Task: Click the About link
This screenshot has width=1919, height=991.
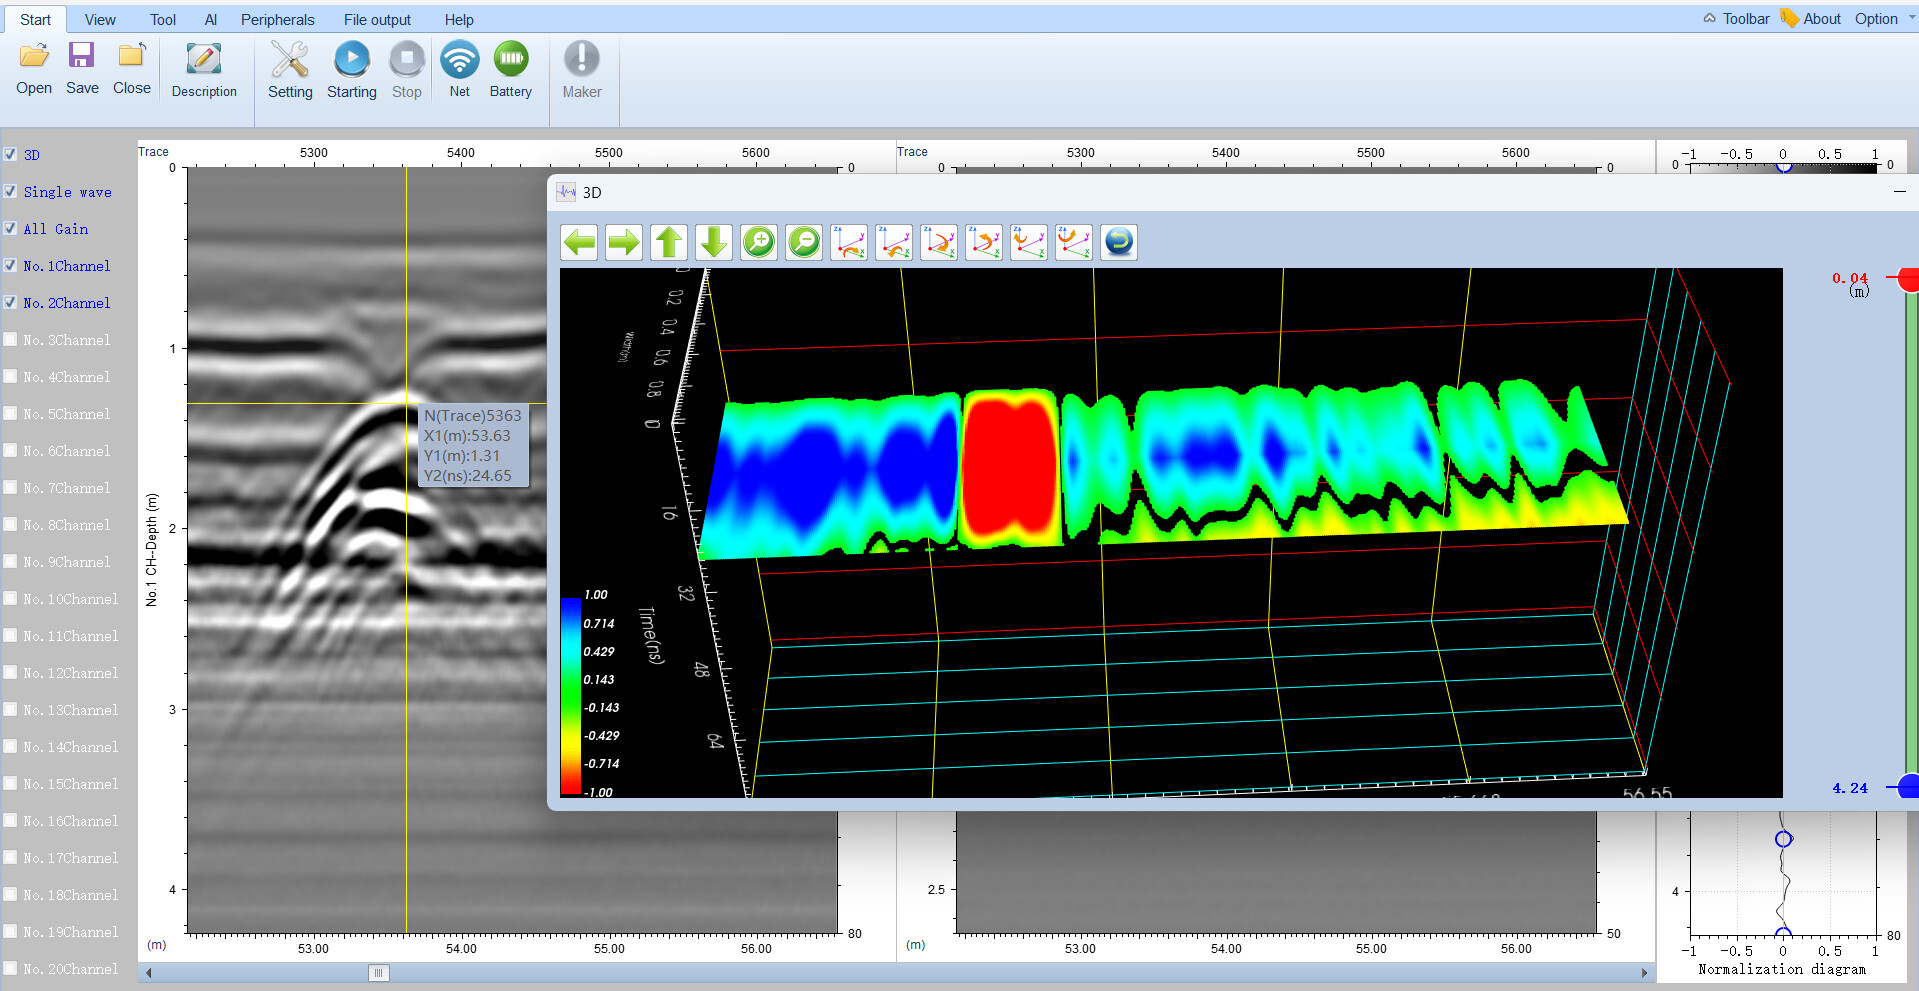Action: tap(1822, 18)
